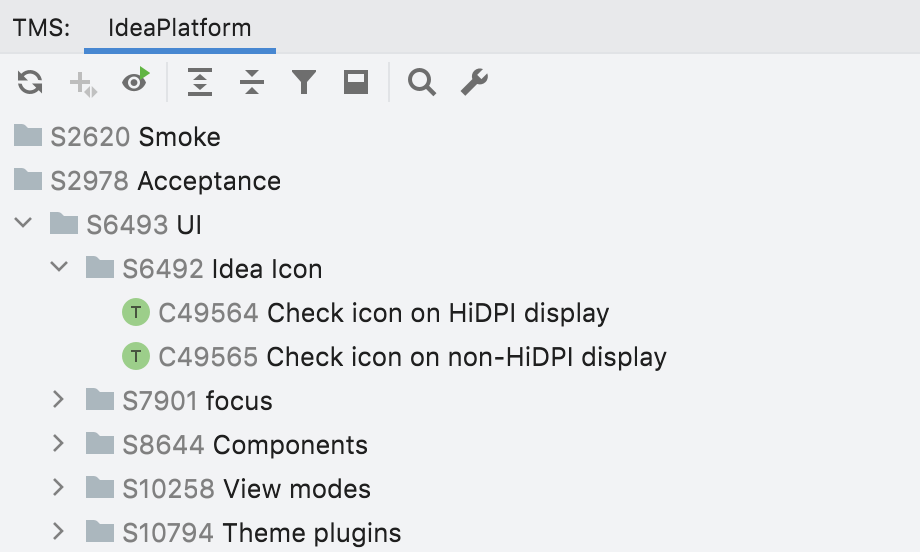The image size is (920, 552).
Task: Toggle the preview panel icon
Action: pyautogui.click(x=356, y=82)
